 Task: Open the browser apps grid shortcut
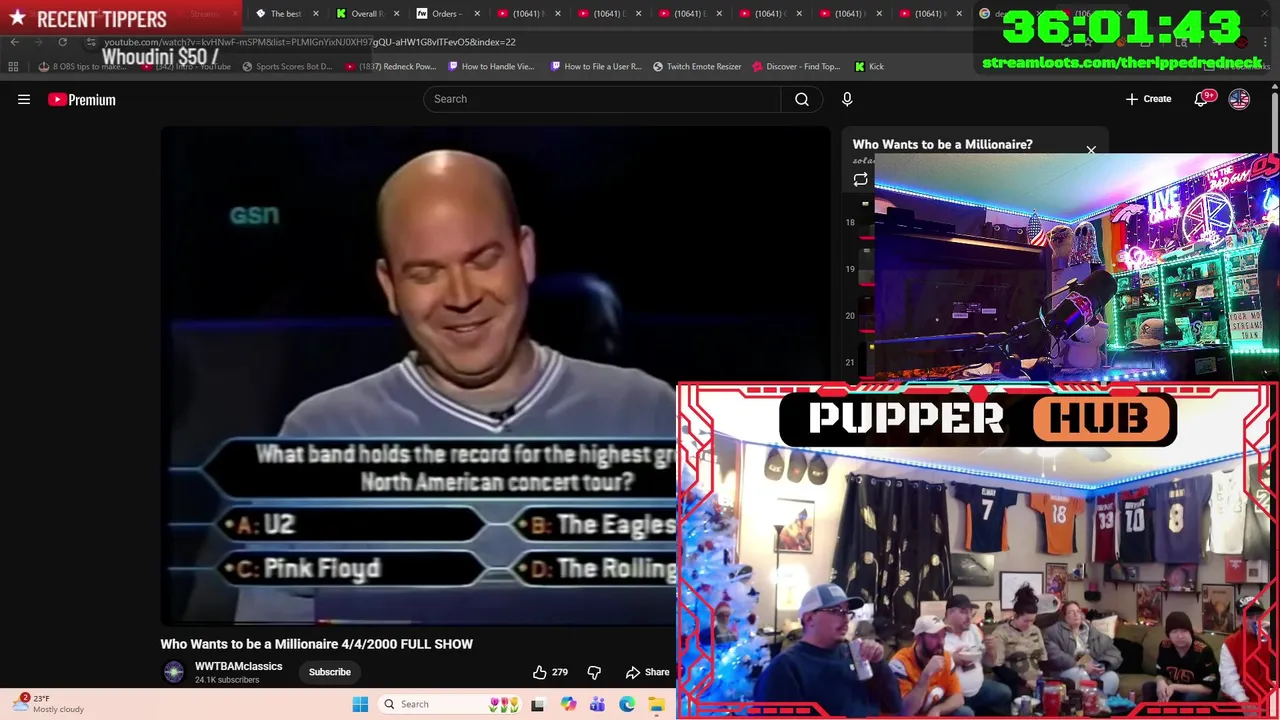pos(13,66)
